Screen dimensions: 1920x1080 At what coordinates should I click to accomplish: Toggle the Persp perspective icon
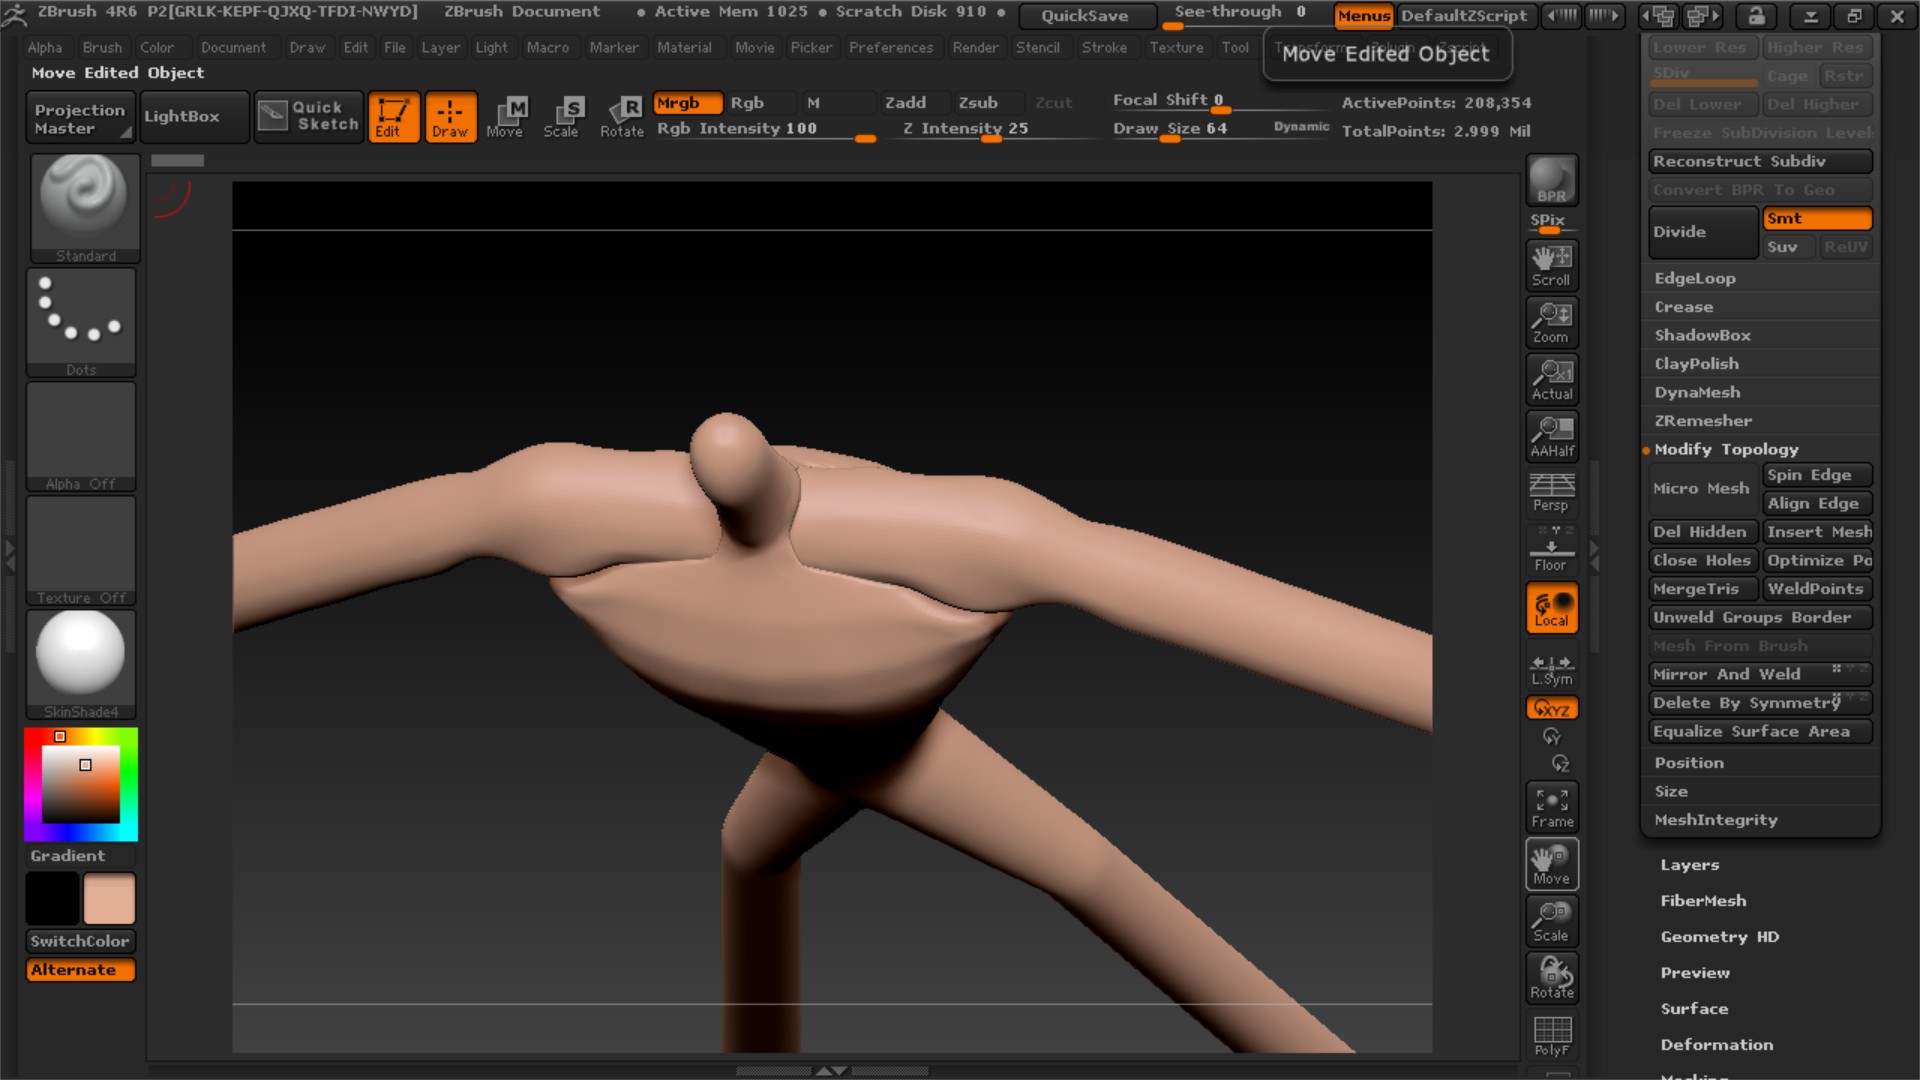[1551, 492]
